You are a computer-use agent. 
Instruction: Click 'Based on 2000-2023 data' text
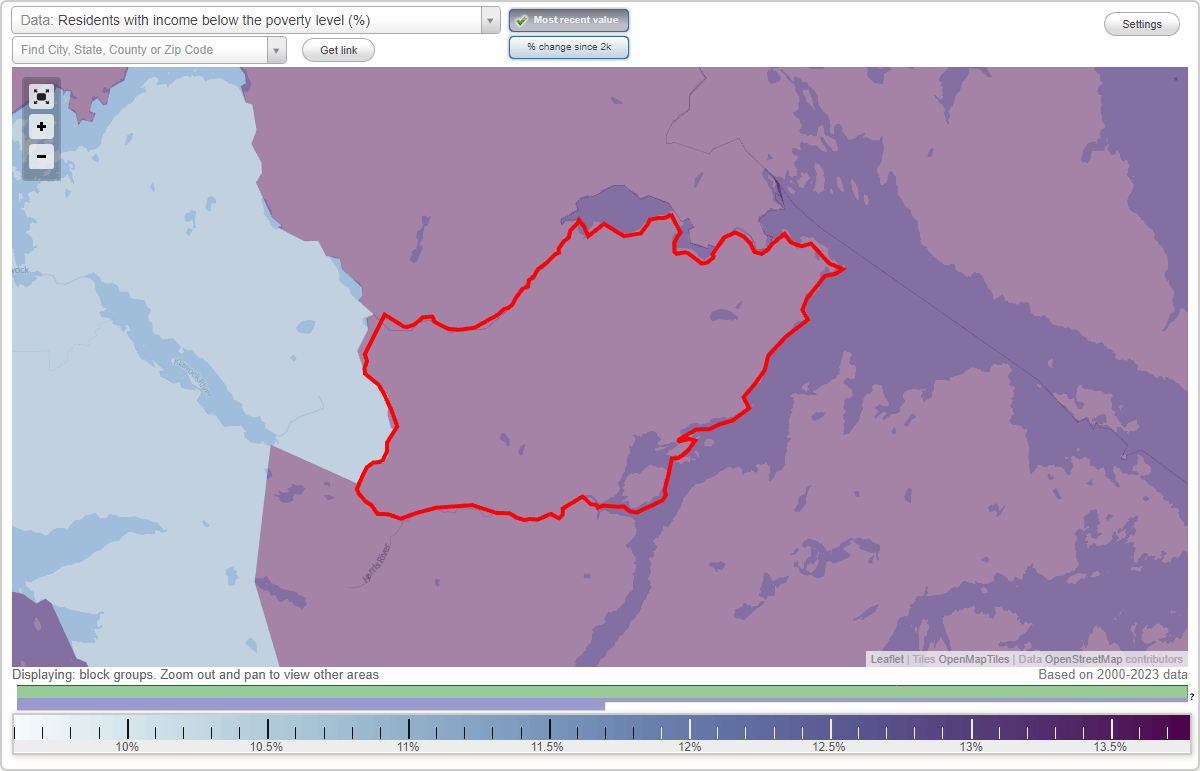[1113, 675]
